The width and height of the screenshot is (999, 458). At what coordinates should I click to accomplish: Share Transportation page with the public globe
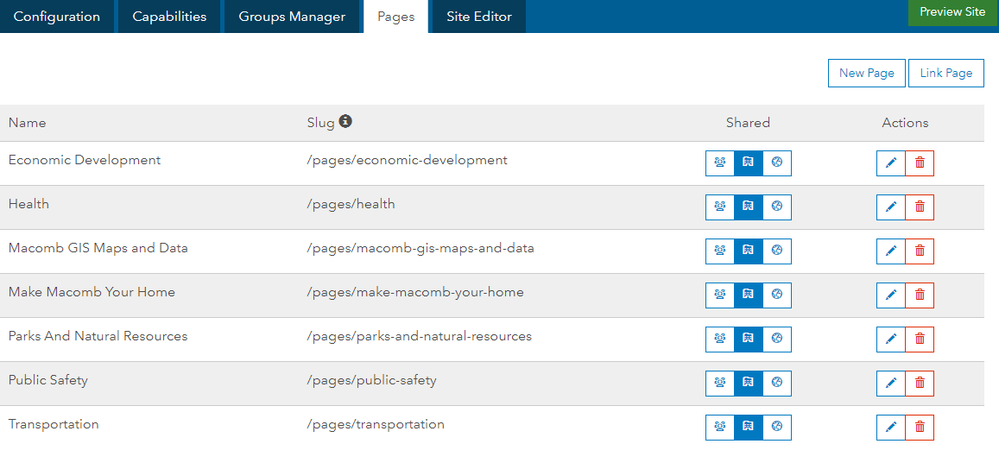coord(777,427)
